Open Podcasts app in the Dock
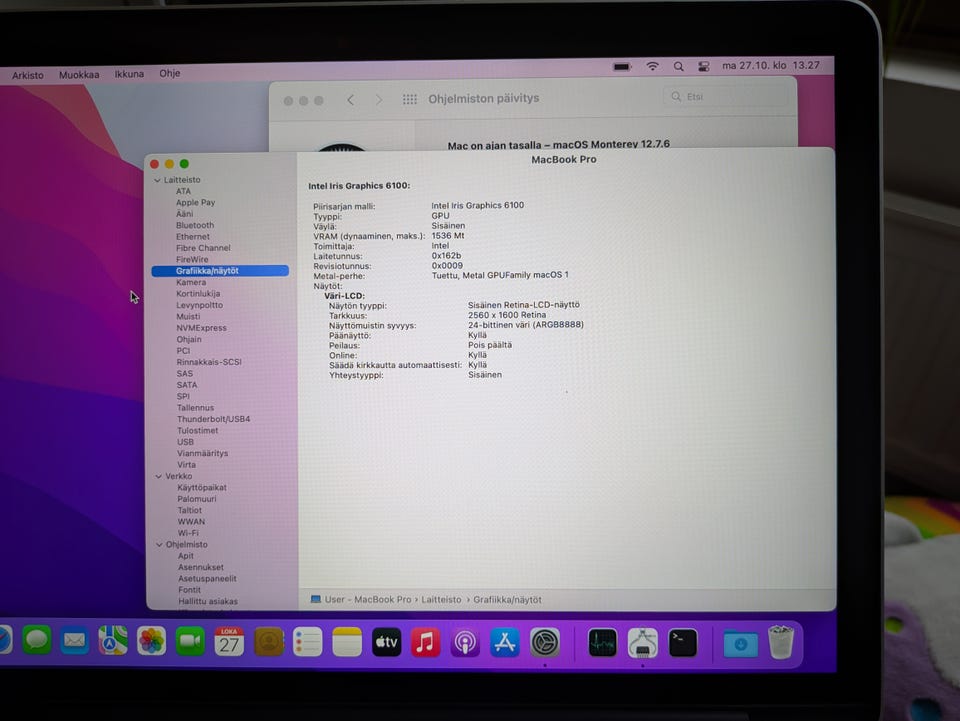This screenshot has height=721, width=960. [x=465, y=643]
